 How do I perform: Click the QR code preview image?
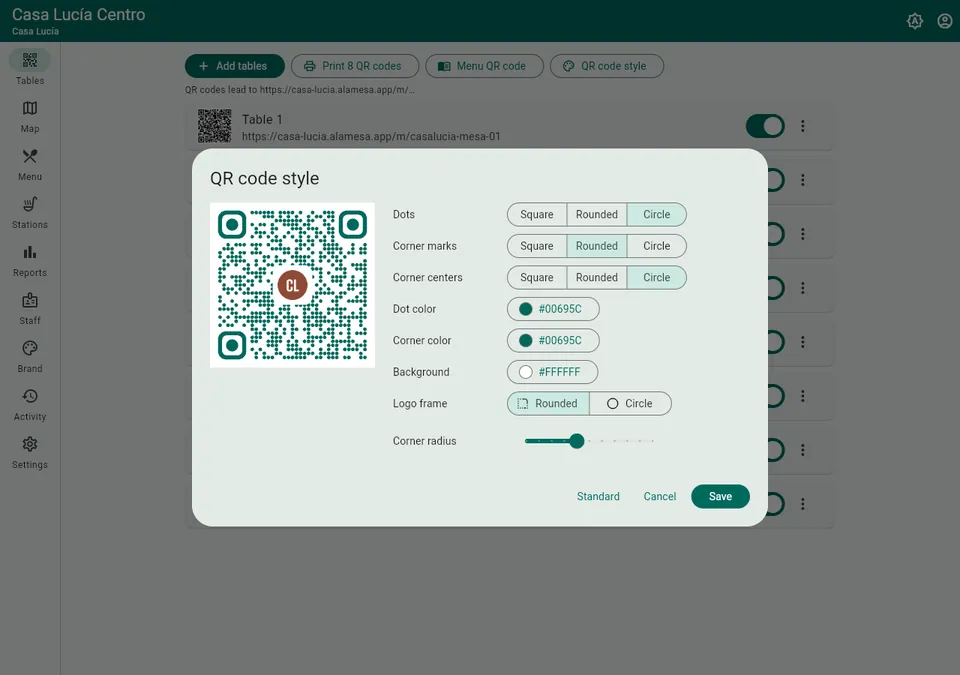292,285
